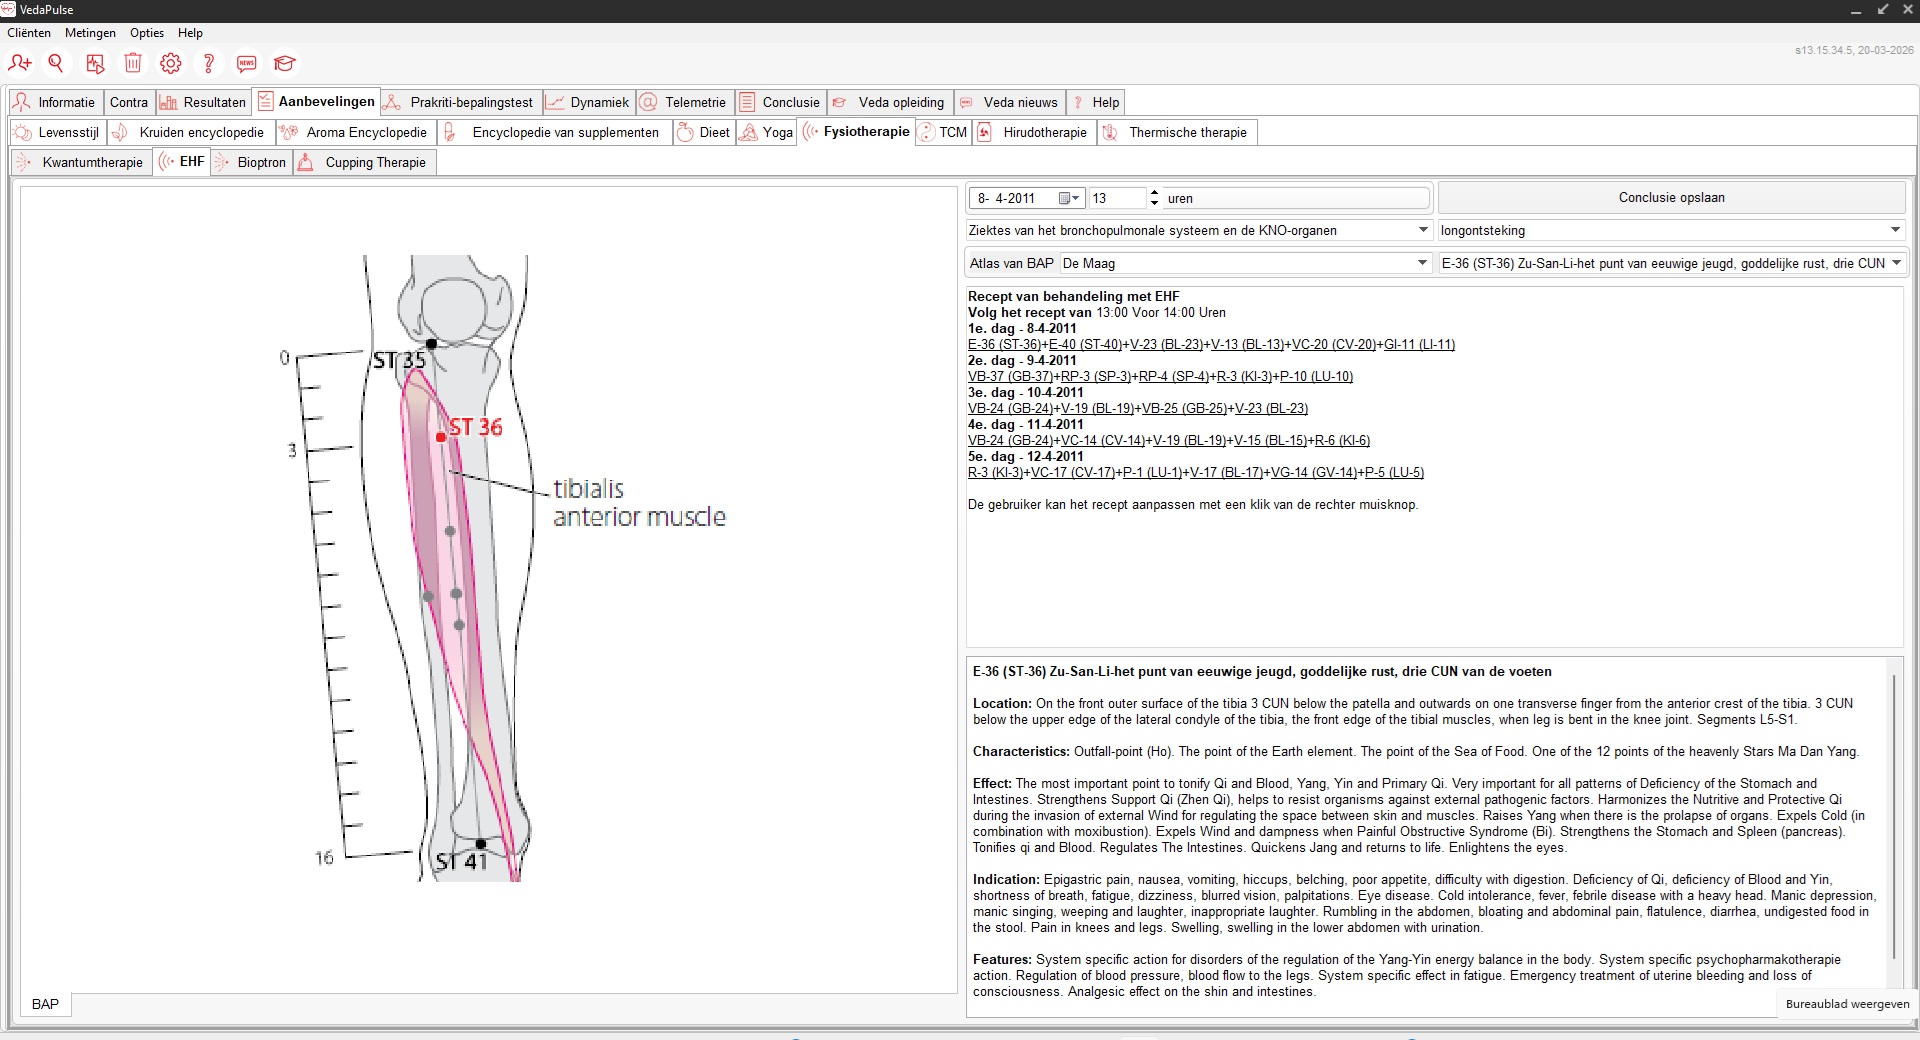Open the date picker calendar dropdown

click(x=1069, y=198)
